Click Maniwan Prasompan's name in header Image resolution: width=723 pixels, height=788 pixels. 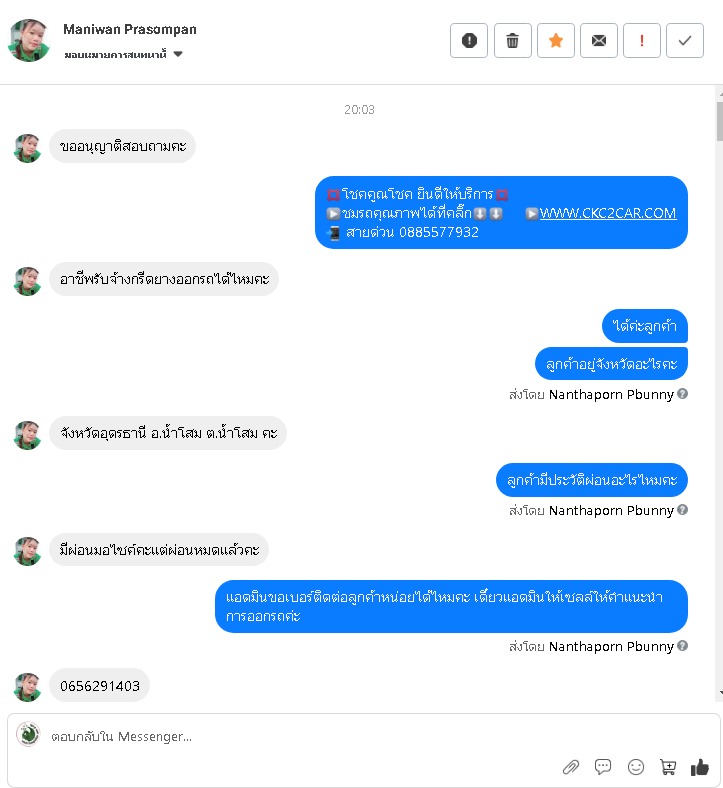pos(130,30)
